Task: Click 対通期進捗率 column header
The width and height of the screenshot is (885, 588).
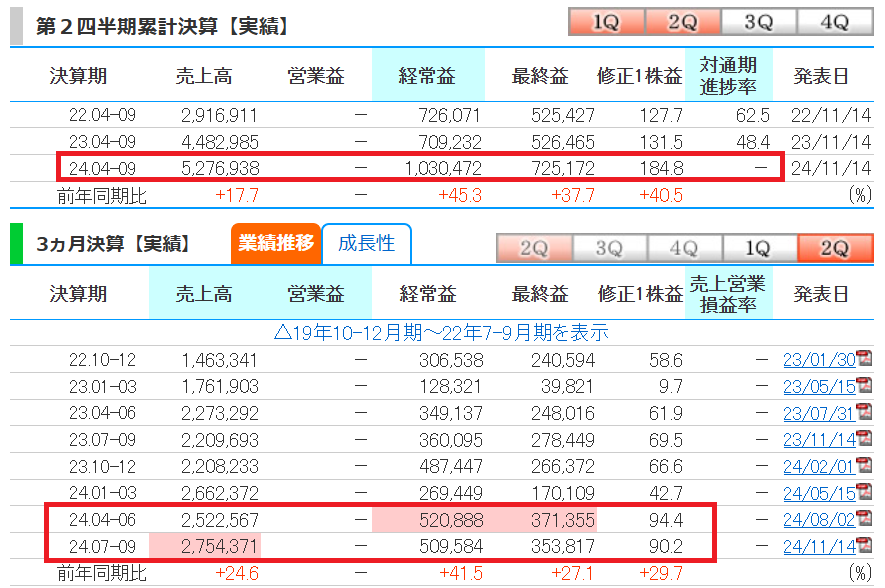Action: [728, 75]
